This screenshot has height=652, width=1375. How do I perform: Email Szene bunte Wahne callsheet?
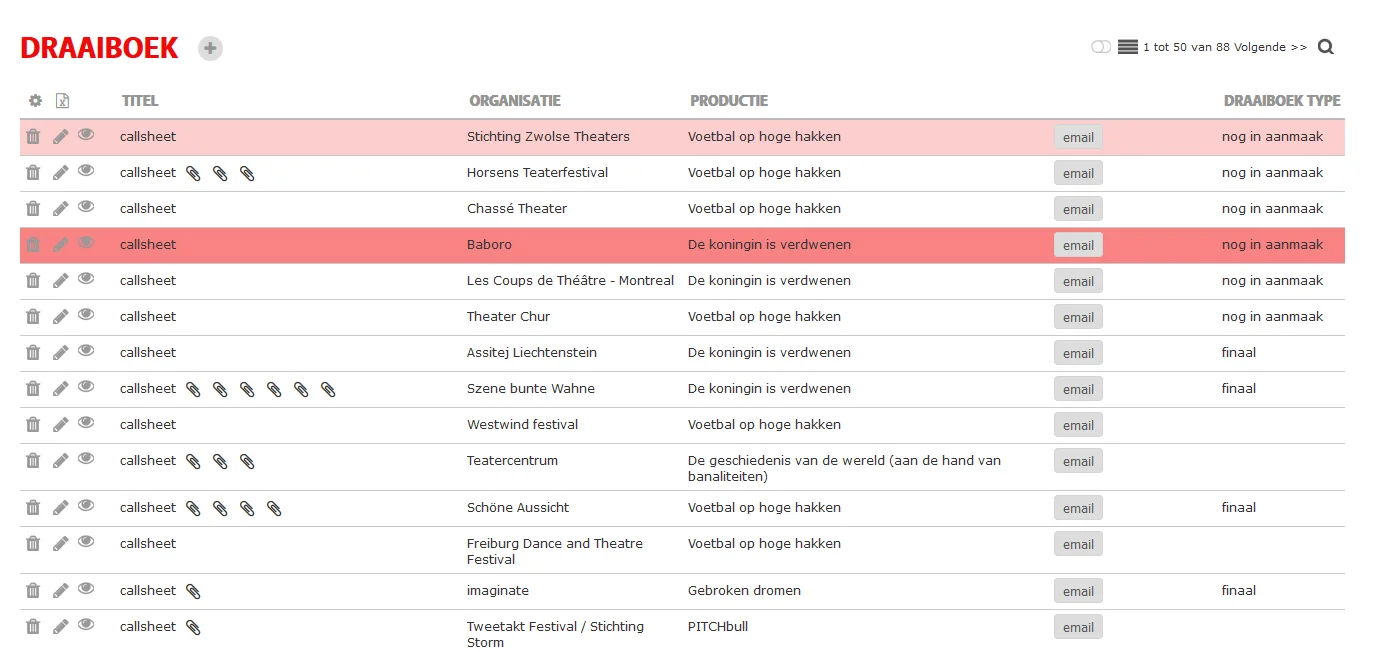pyautogui.click(x=1078, y=389)
